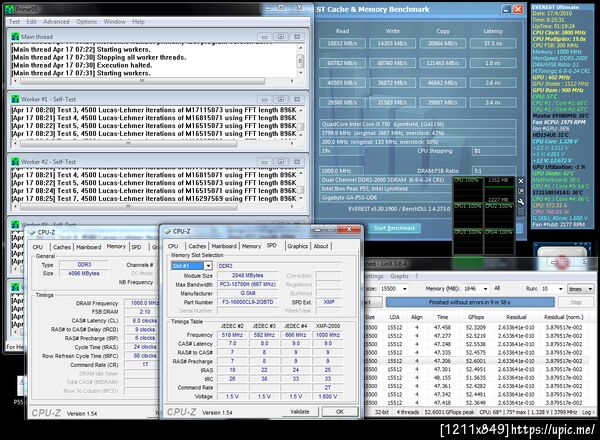Screen dimensions: 600x440
Task: Click the Worker #1 horizontal scrollbar
Action: click(128, 143)
